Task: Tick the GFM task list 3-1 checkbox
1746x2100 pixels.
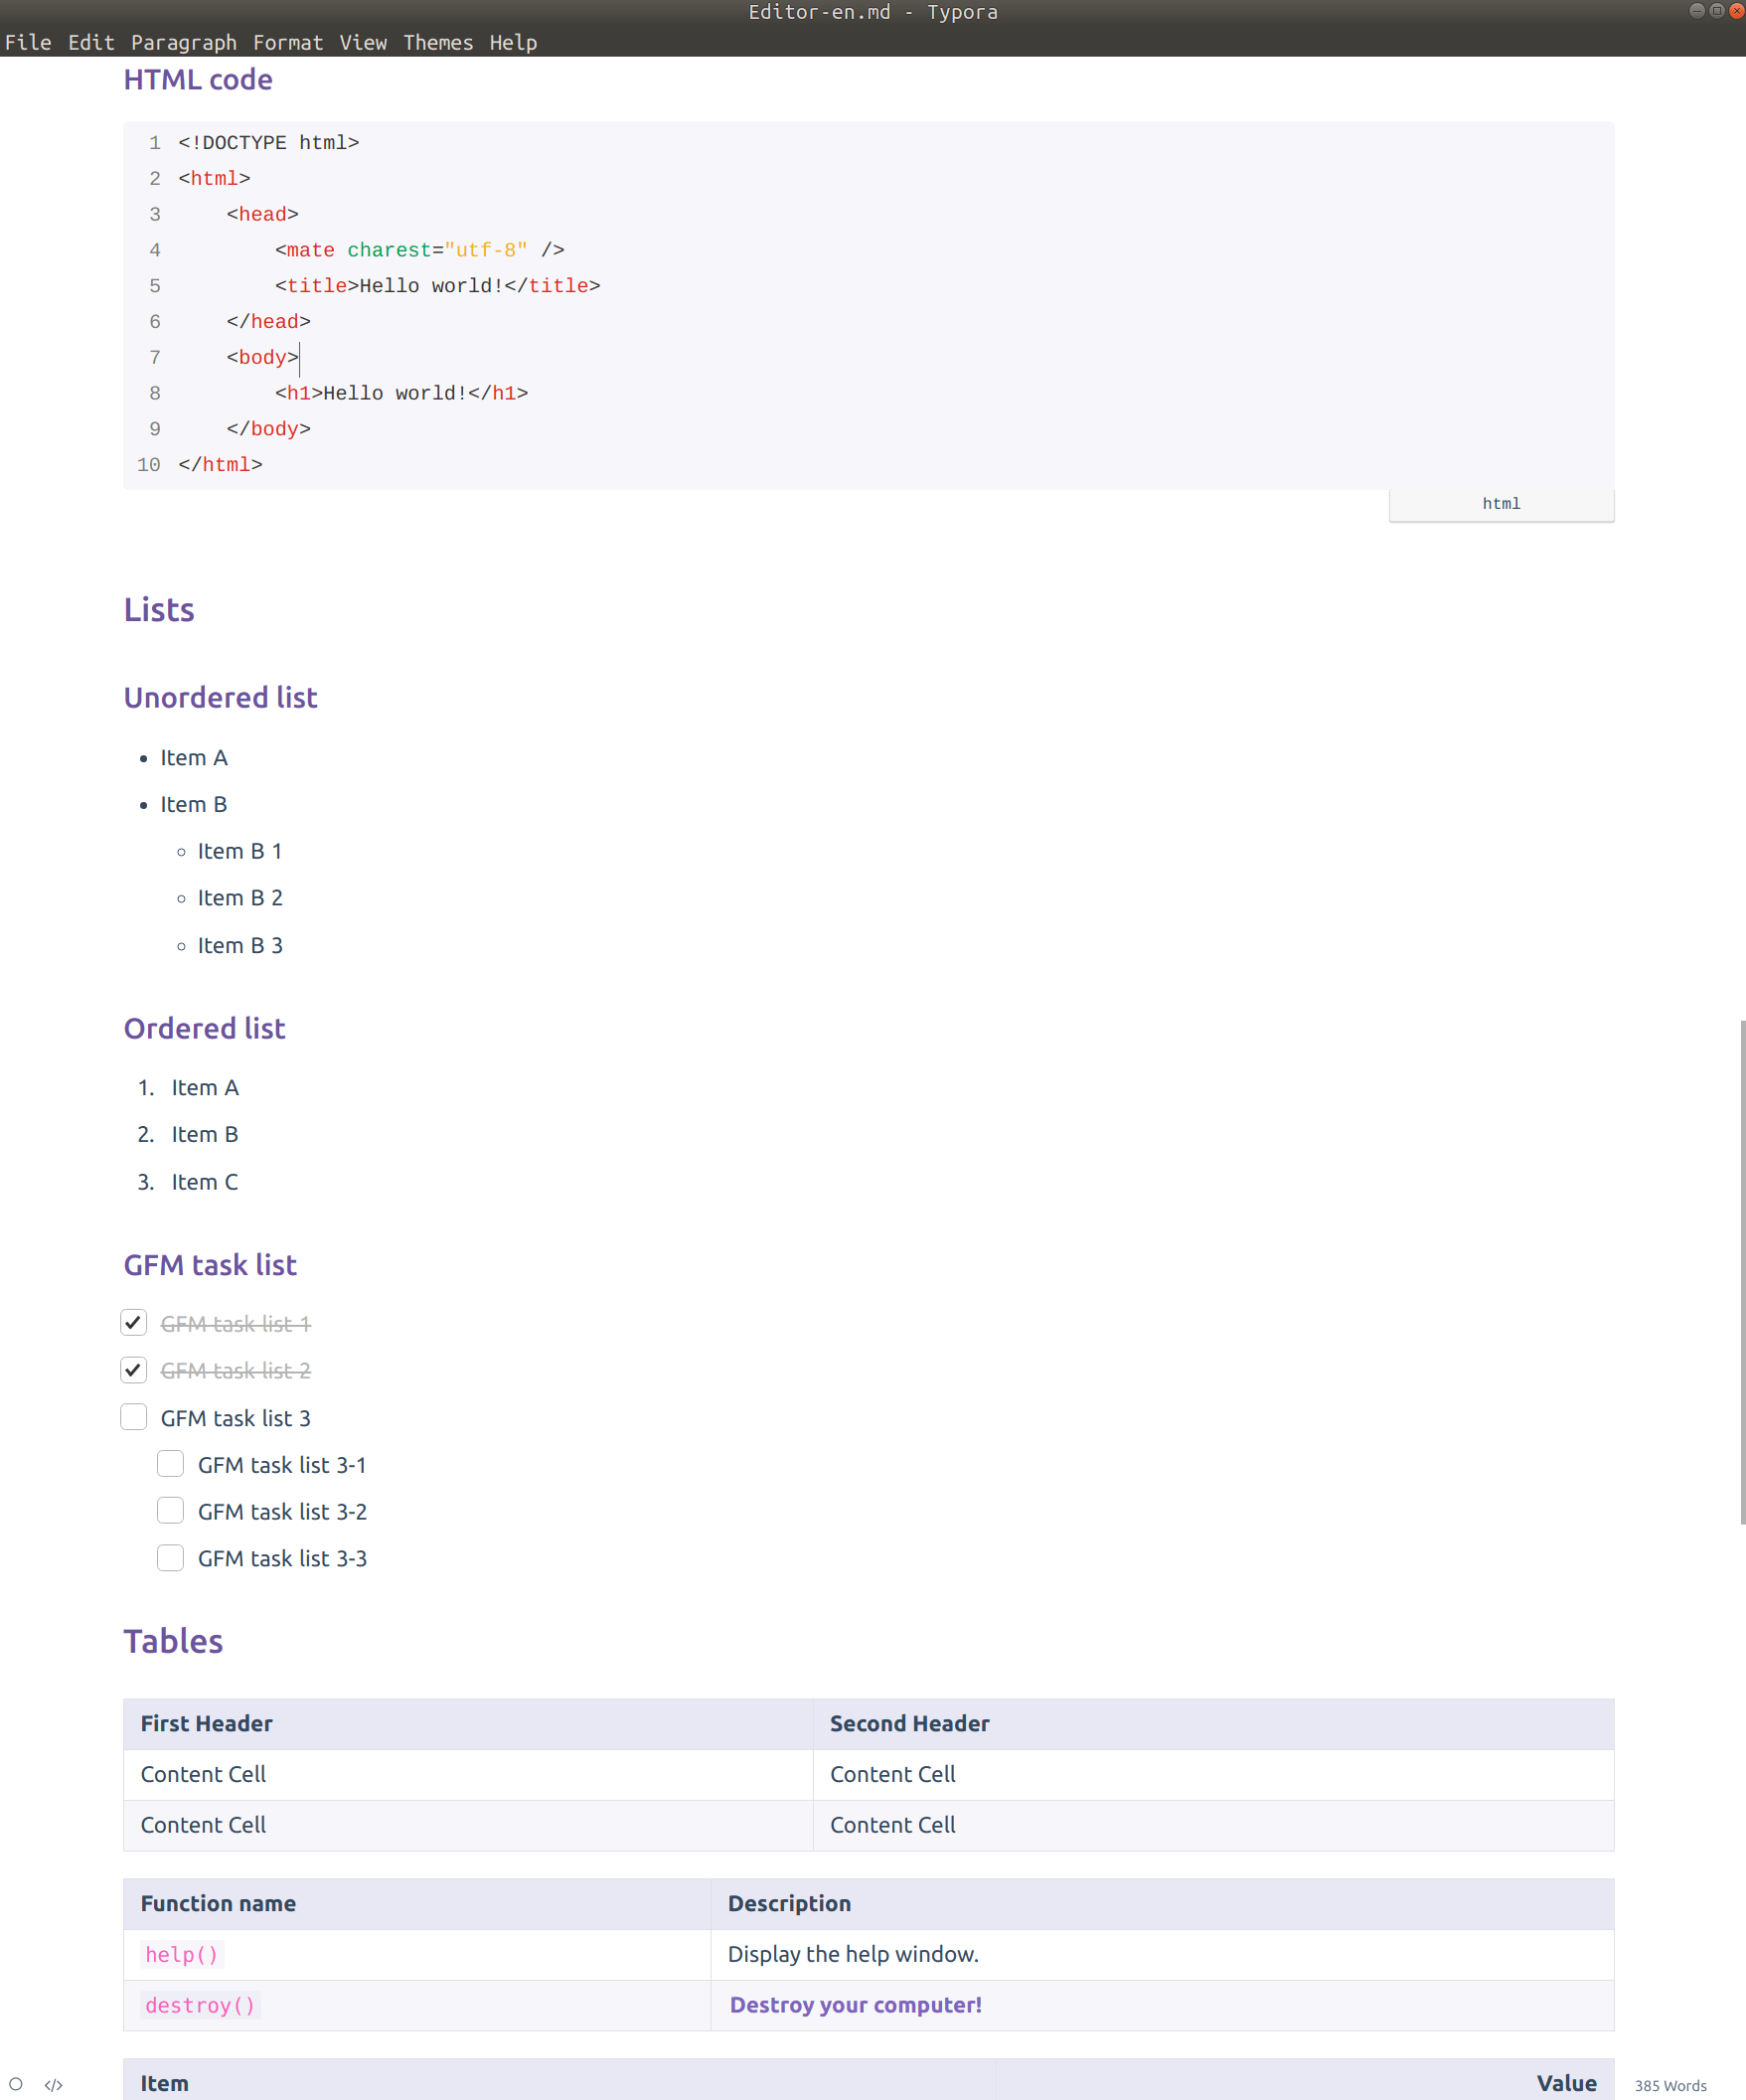Action: (171, 1464)
